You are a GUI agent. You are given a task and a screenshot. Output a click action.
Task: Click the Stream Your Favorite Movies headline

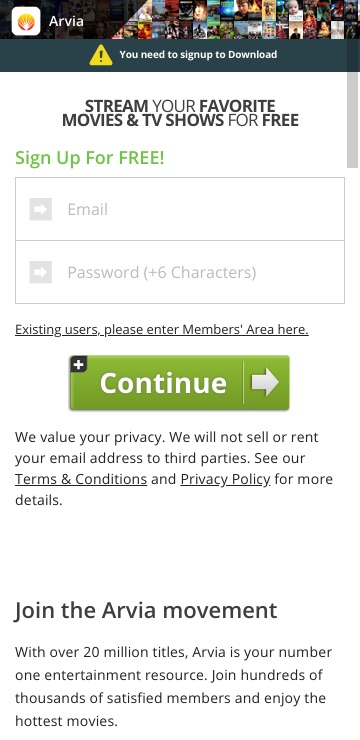point(180,113)
